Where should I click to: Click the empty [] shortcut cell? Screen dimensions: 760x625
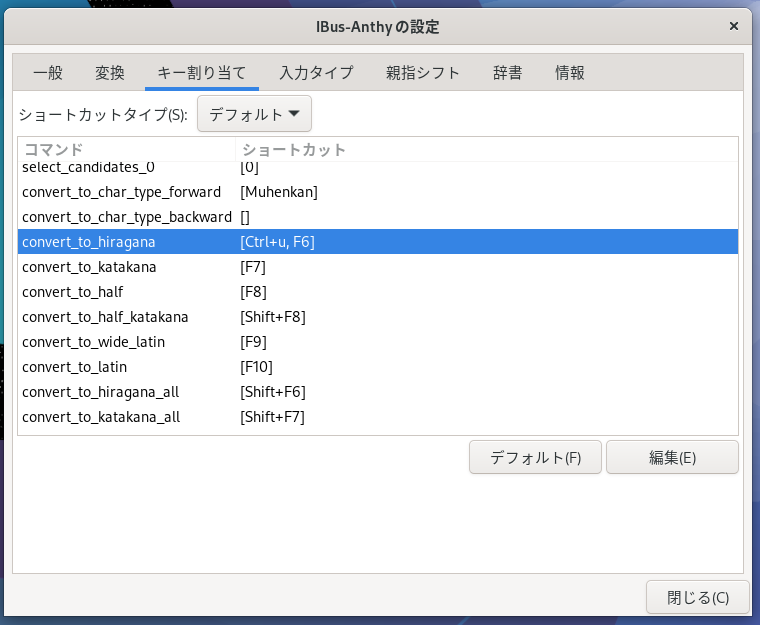[245, 217]
